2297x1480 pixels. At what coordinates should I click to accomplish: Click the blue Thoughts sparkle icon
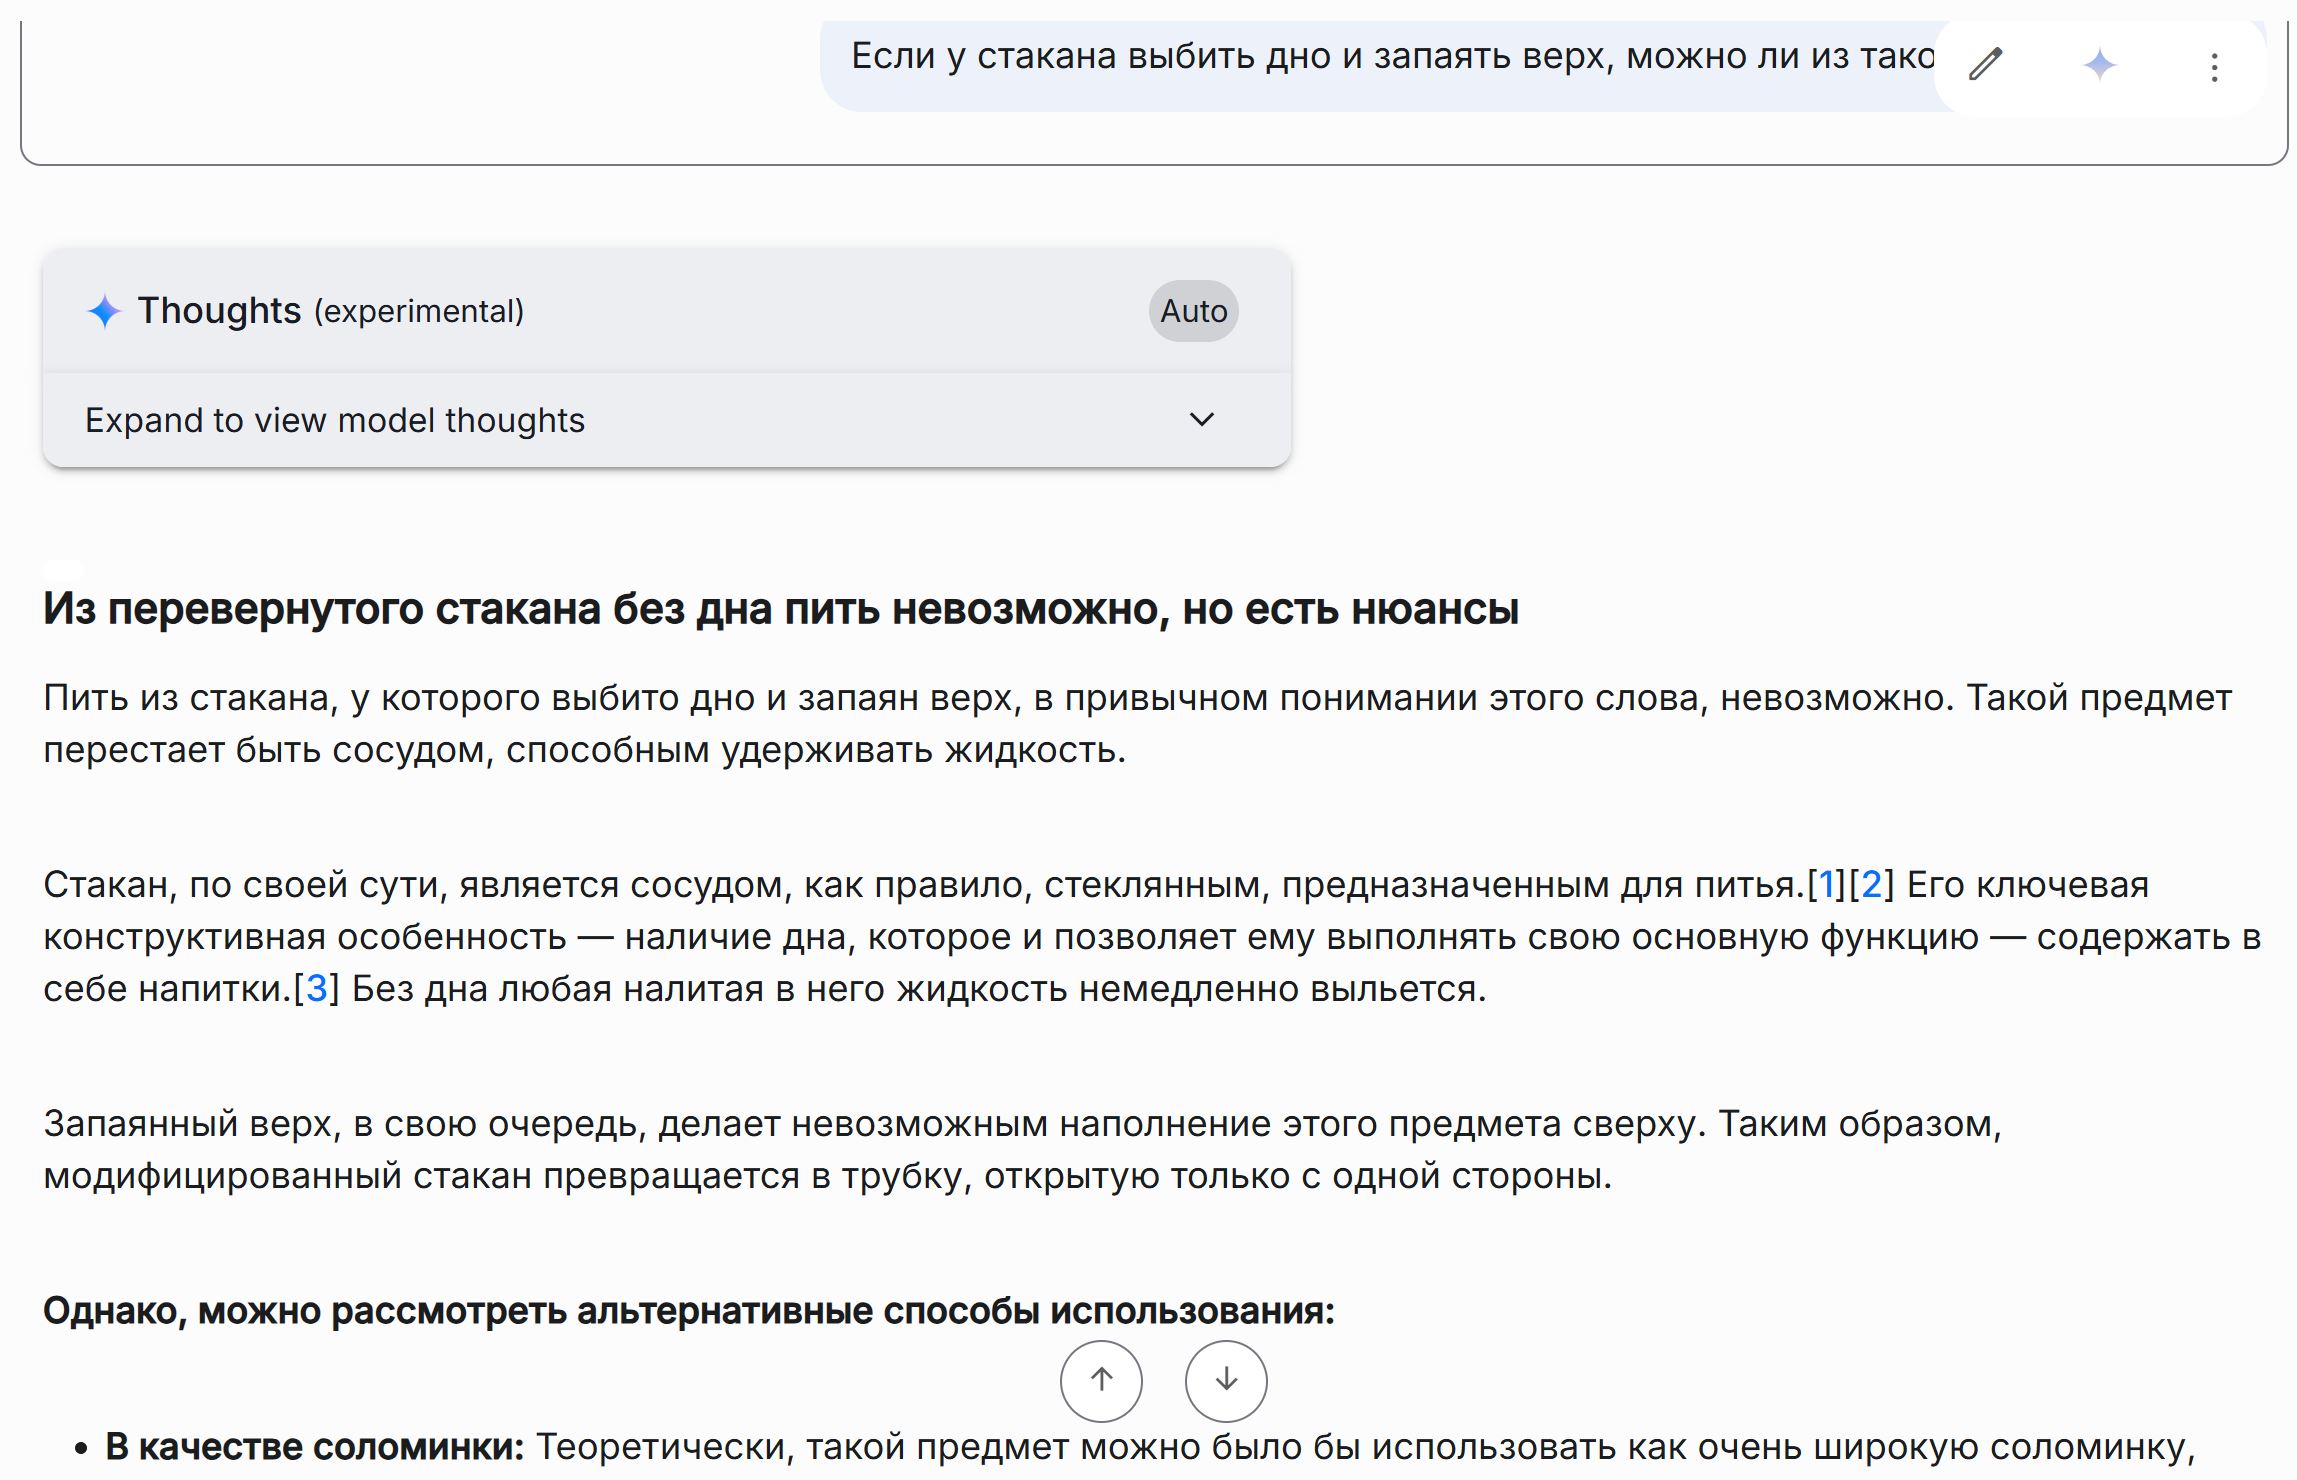coord(104,312)
